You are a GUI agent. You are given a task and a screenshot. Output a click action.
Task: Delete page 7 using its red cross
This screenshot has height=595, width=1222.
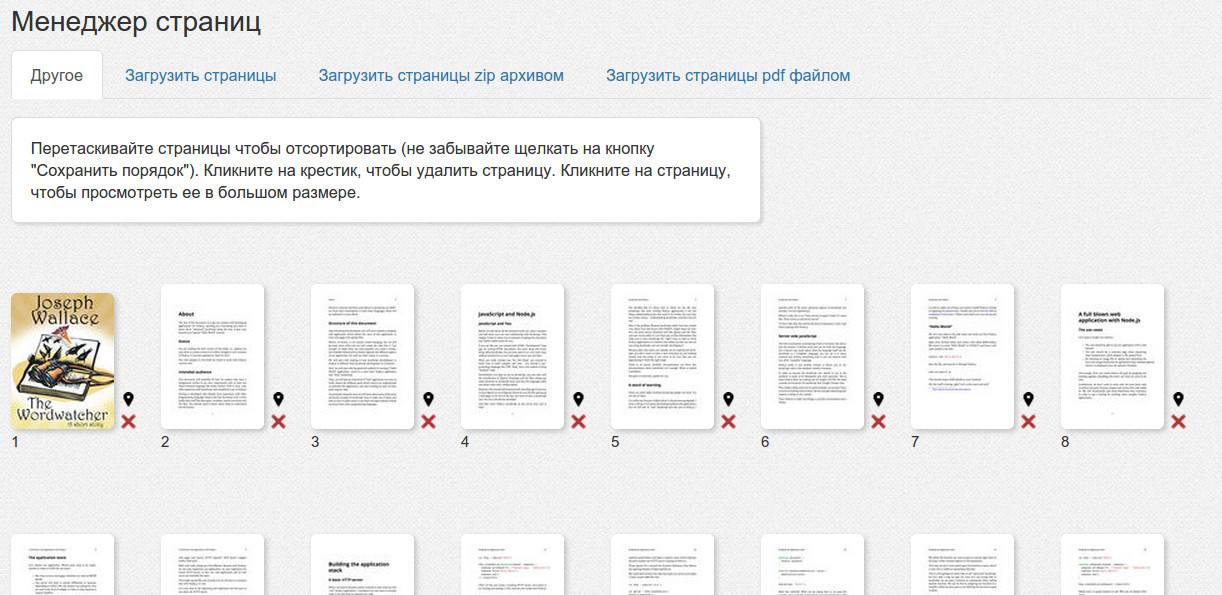click(1028, 422)
